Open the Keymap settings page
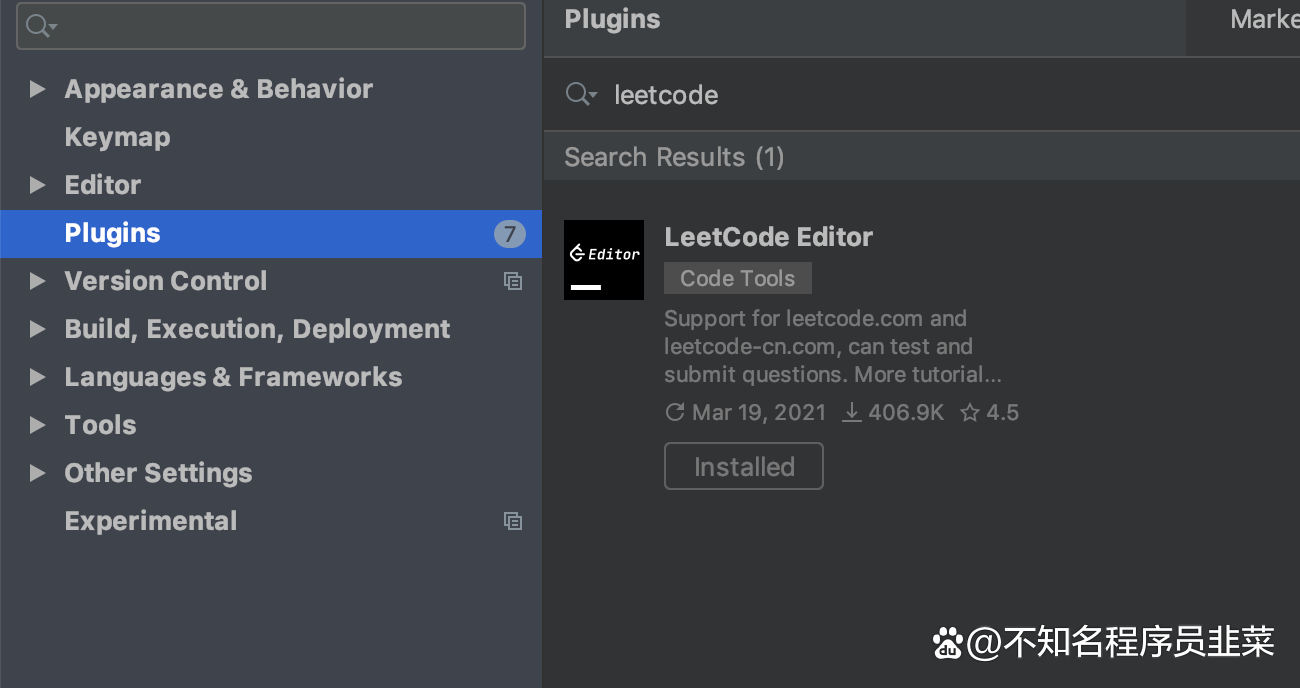1300x688 pixels. point(117,137)
